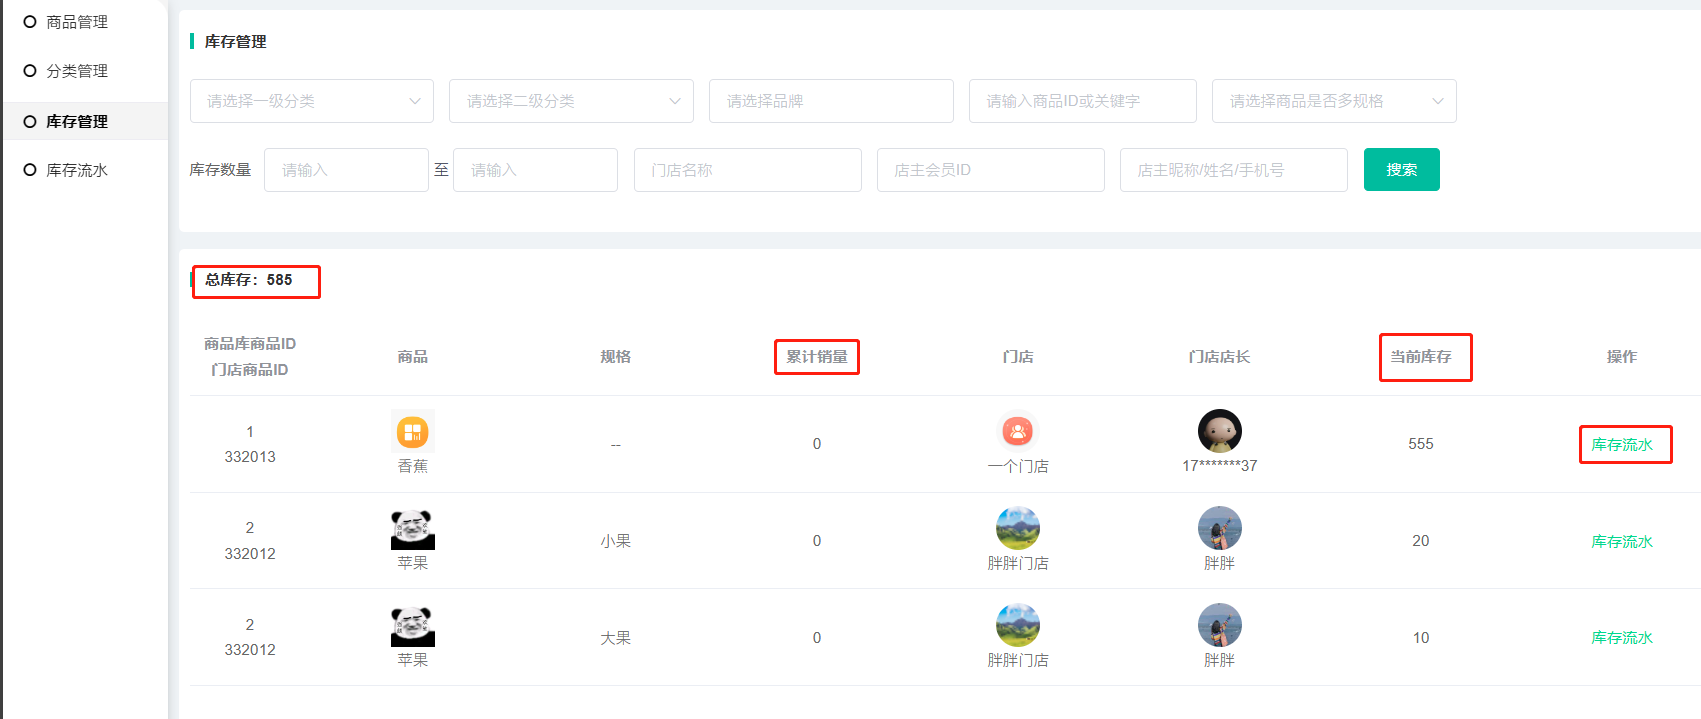Image resolution: width=1701 pixels, height=719 pixels.
Task: Click 胖胖门店 store image in 大果 row
Action: (x=1017, y=625)
